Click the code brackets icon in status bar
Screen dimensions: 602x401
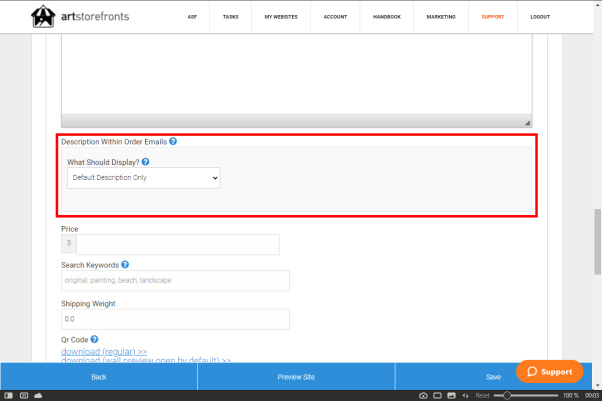[x=465, y=396]
